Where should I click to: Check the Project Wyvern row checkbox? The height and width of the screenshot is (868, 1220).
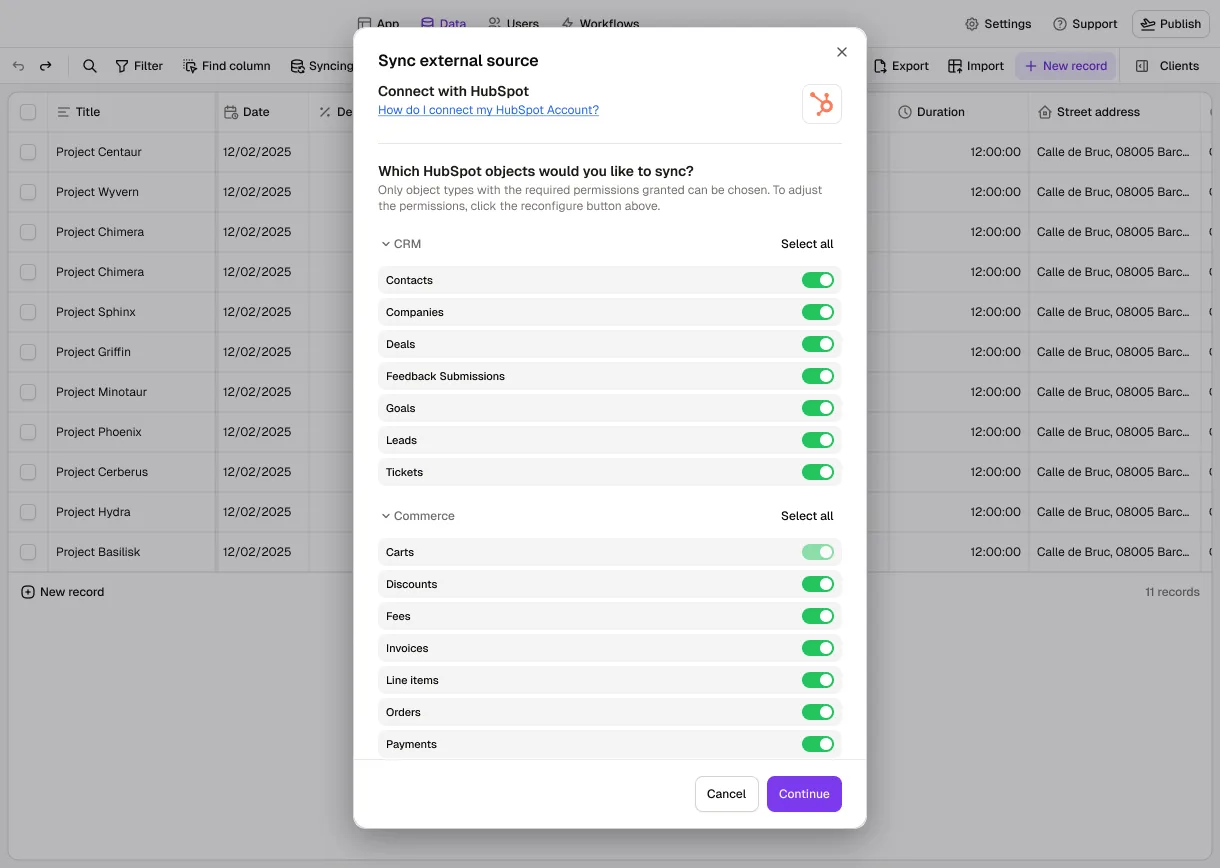coord(28,192)
